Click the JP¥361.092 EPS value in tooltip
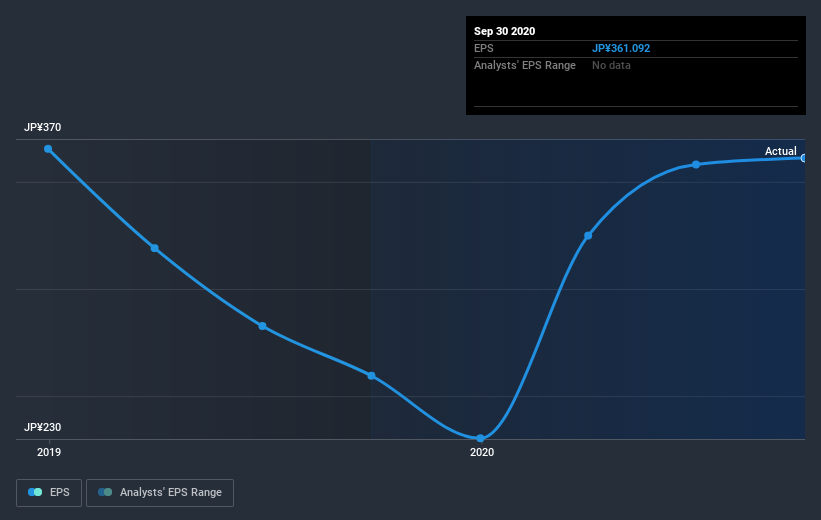Screen dimensions: 821x520 coord(621,48)
